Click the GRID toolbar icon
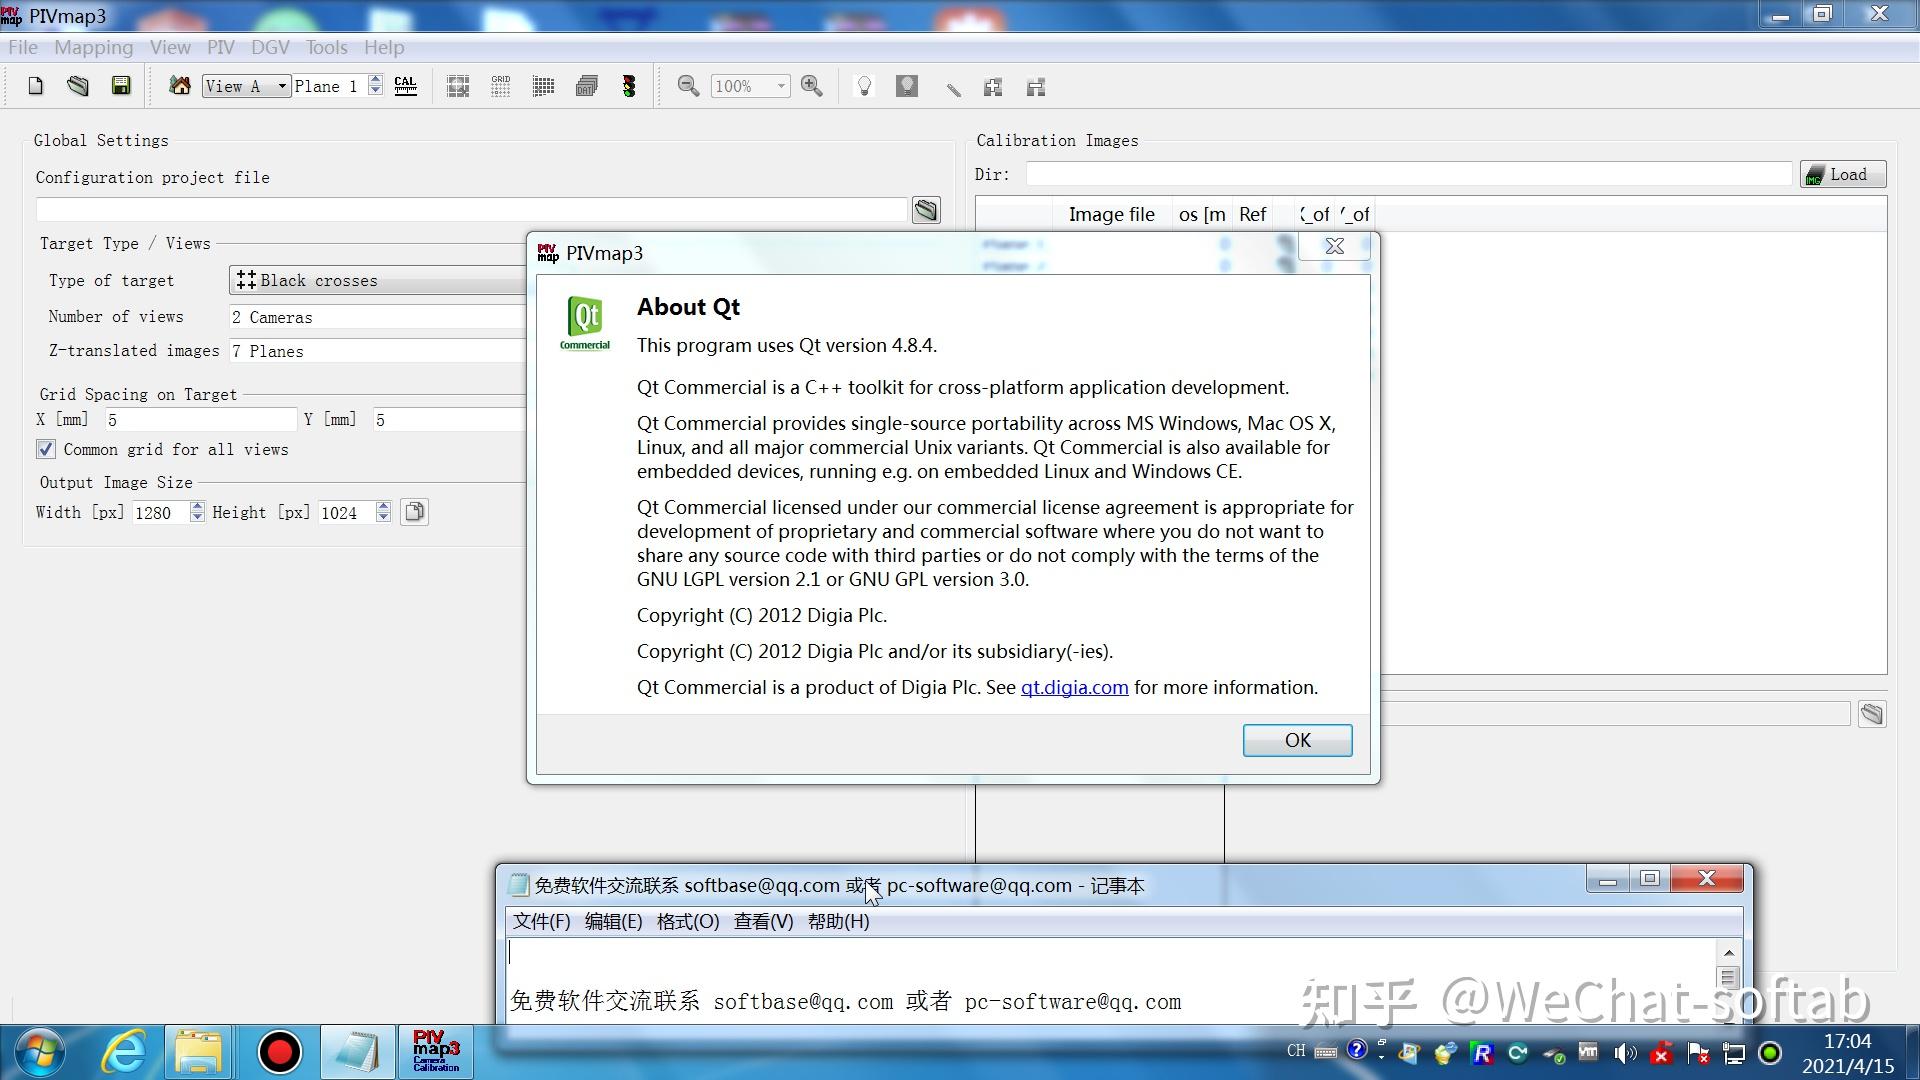 point(501,86)
